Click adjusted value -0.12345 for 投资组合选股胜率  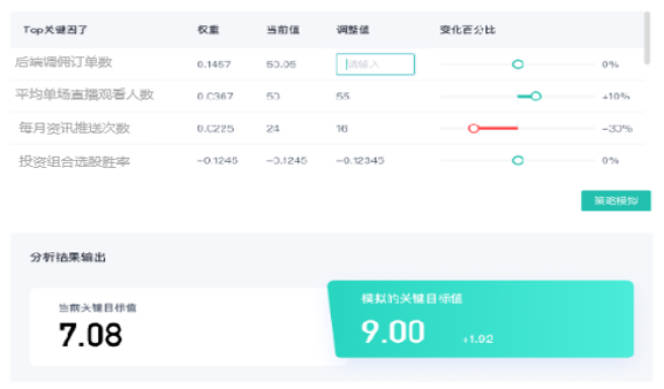(360, 160)
